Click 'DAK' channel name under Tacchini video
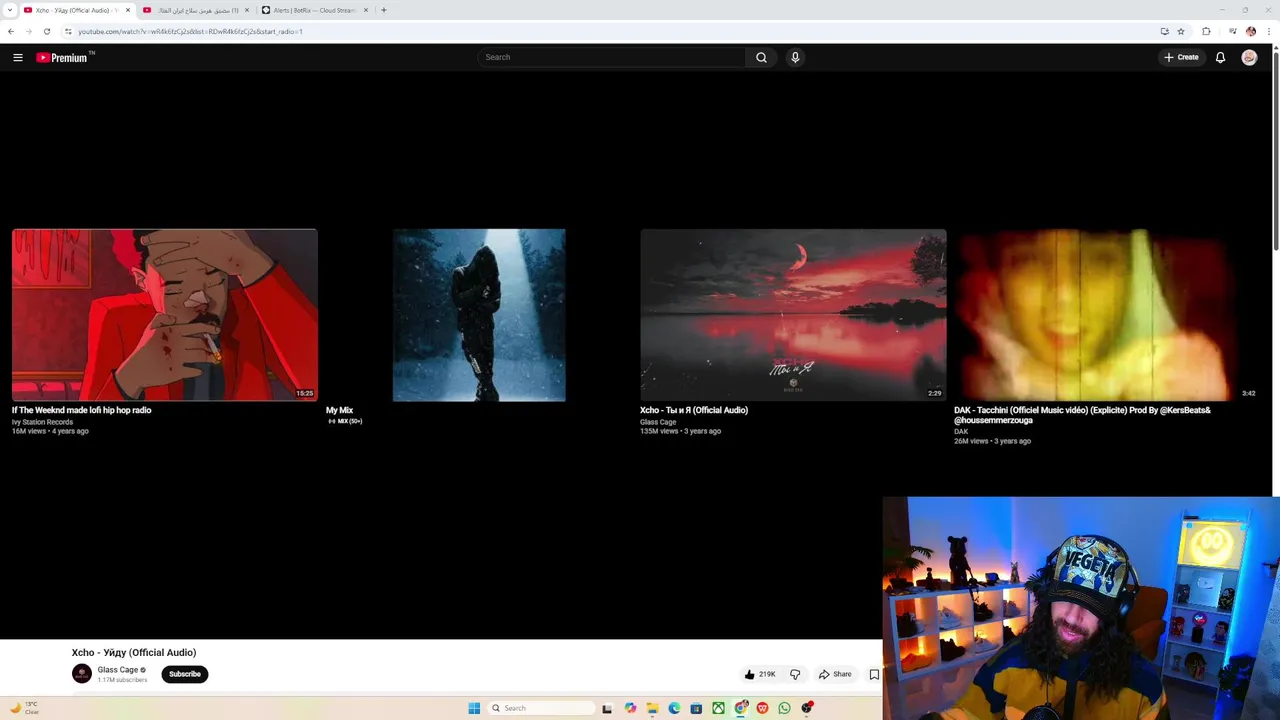Screen dimensions: 1280x720 [x=961, y=432]
